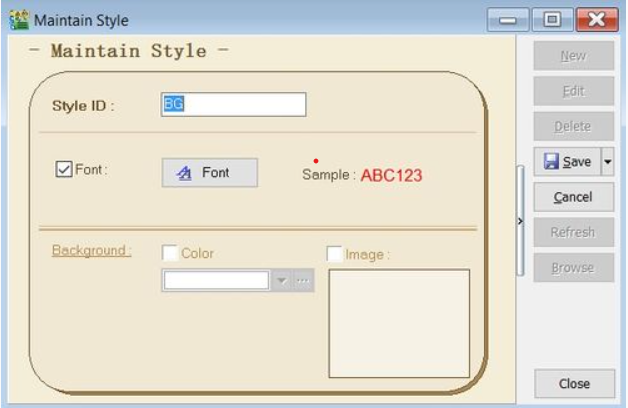This screenshot has height=408, width=628.
Task: Open the Save button dropdown arrow
Action: [607, 161]
